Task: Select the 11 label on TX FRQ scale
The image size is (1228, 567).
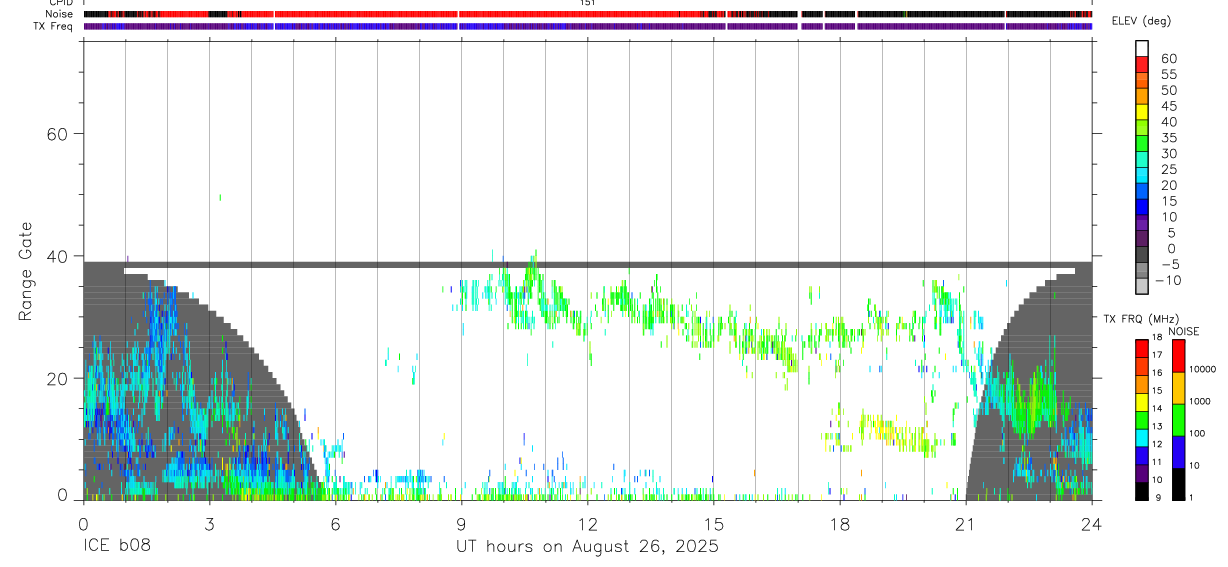Action: point(1157,462)
